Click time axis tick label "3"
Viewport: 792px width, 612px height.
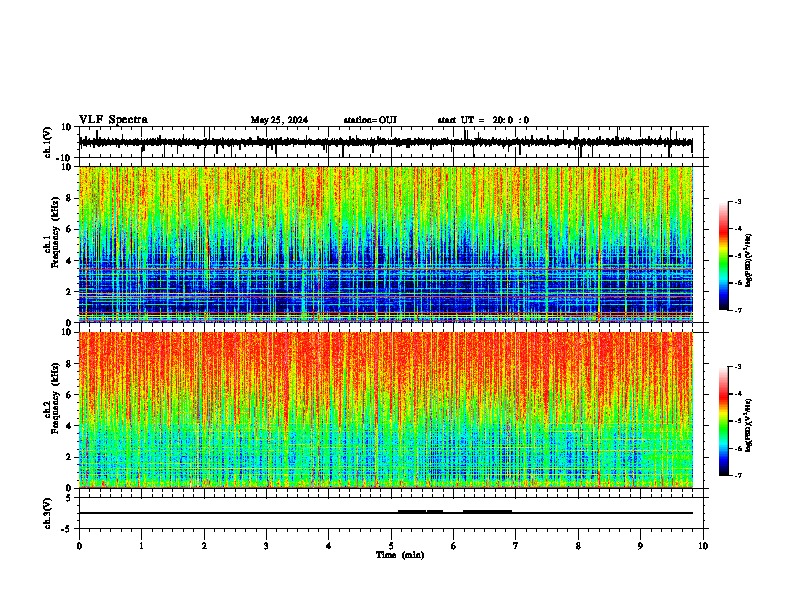pos(266,546)
